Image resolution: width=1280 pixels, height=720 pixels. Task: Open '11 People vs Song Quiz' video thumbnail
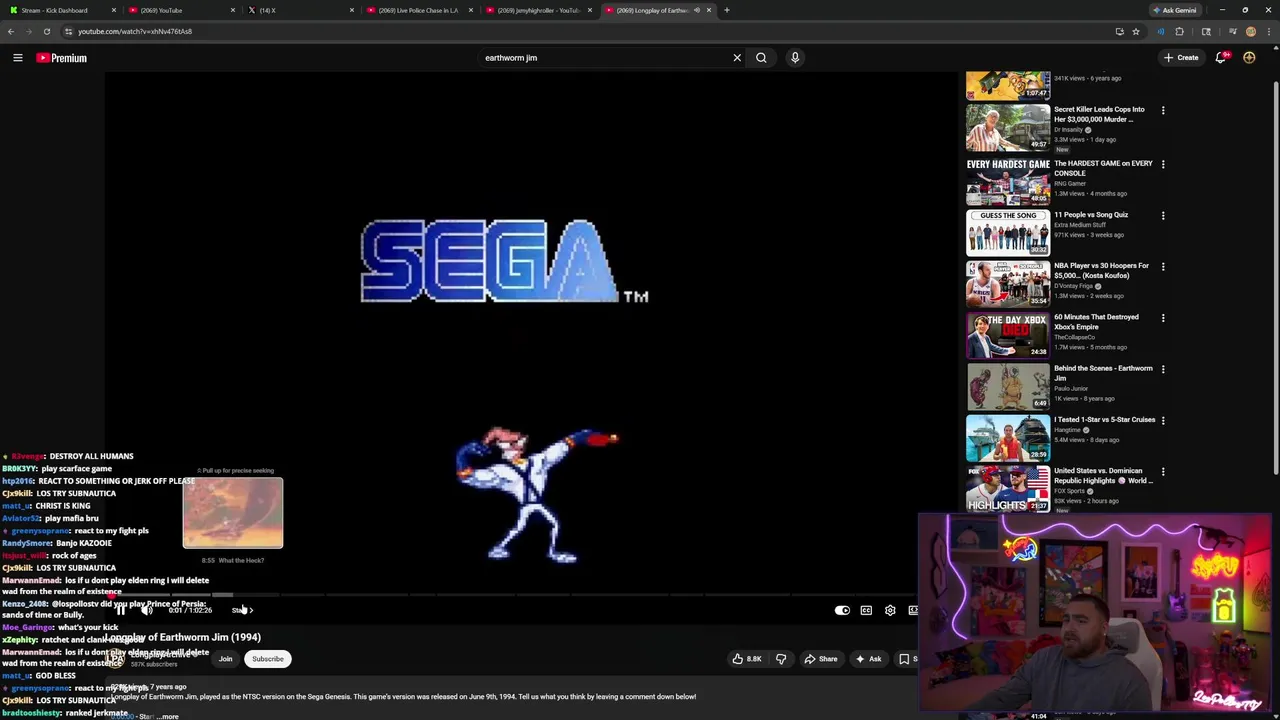click(1008, 231)
